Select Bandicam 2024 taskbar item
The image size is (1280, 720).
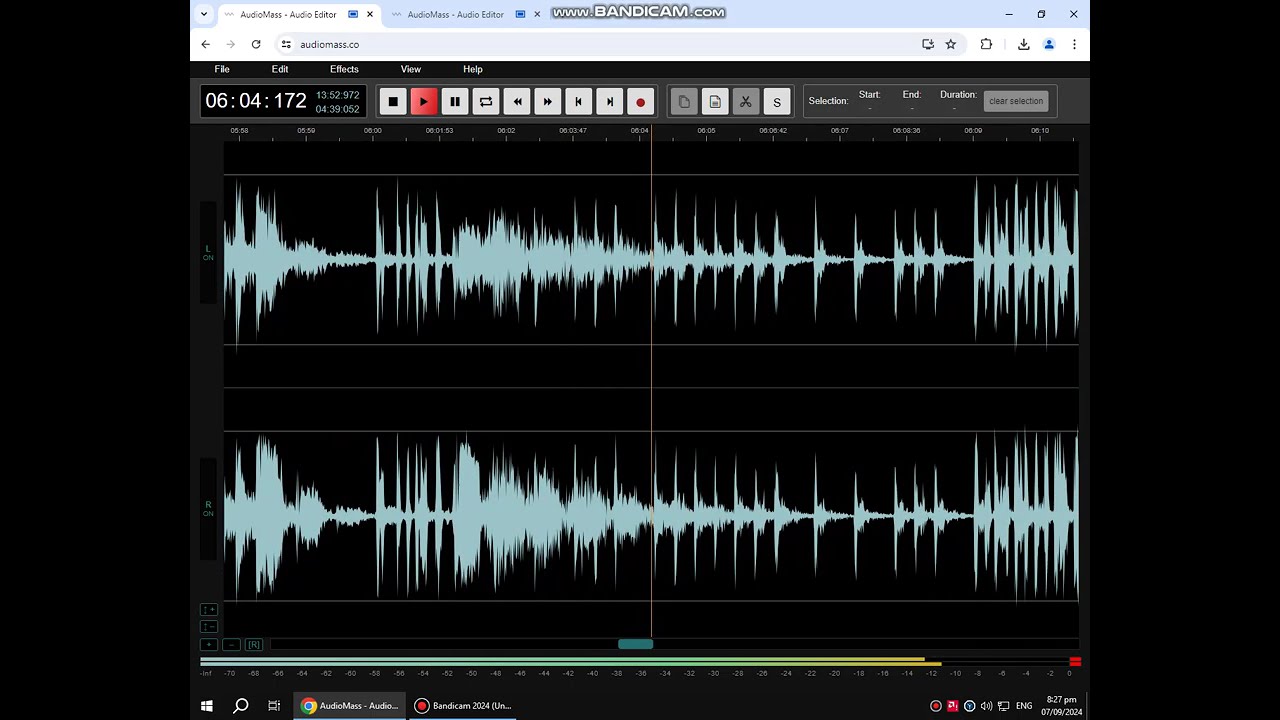click(464, 706)
